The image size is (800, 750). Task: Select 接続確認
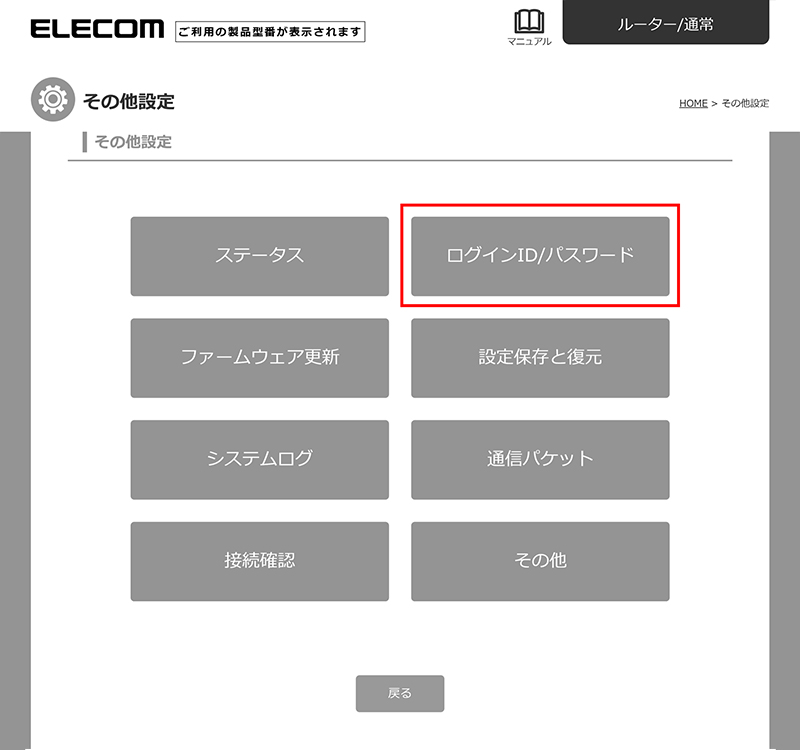click(260, 561)
